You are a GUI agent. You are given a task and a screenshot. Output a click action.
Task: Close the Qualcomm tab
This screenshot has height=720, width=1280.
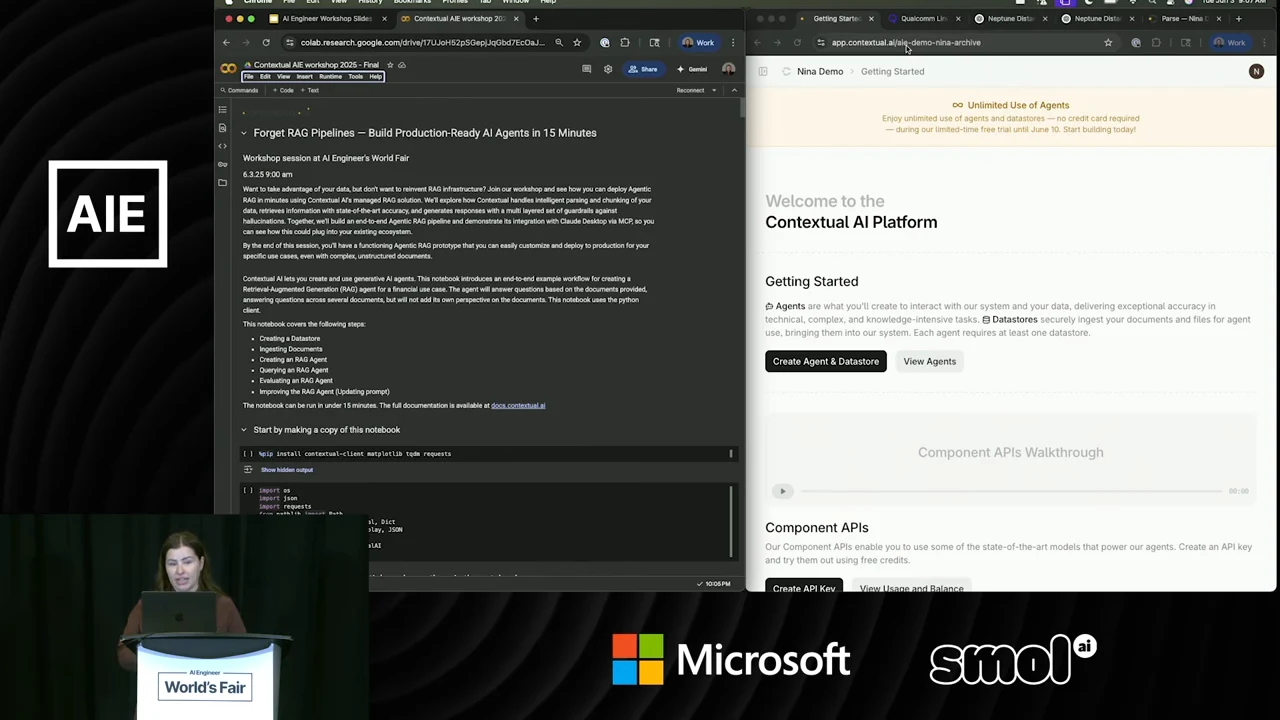[958, 18]
